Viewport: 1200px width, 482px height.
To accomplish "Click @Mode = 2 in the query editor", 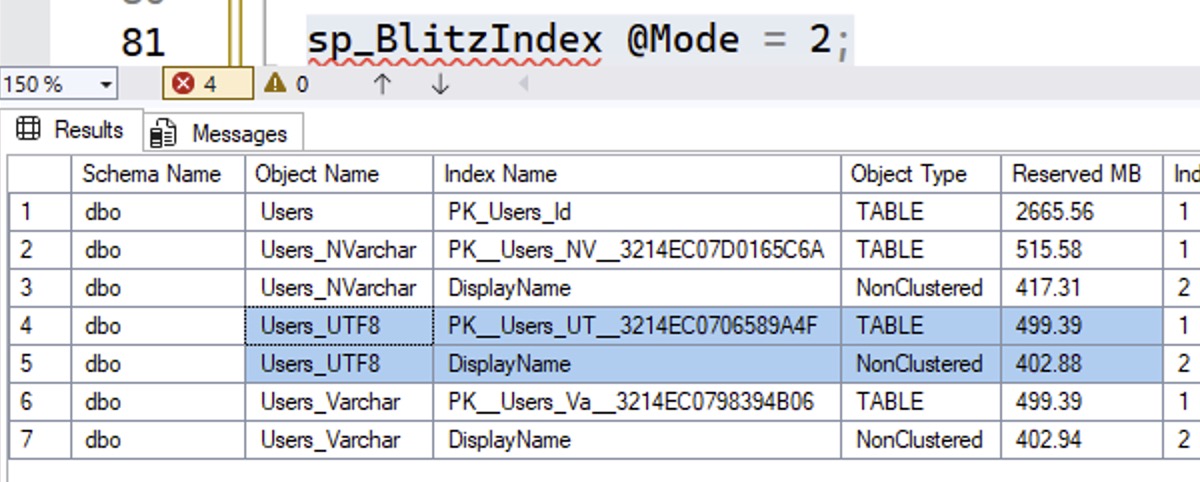I will [x=728, y=40].
